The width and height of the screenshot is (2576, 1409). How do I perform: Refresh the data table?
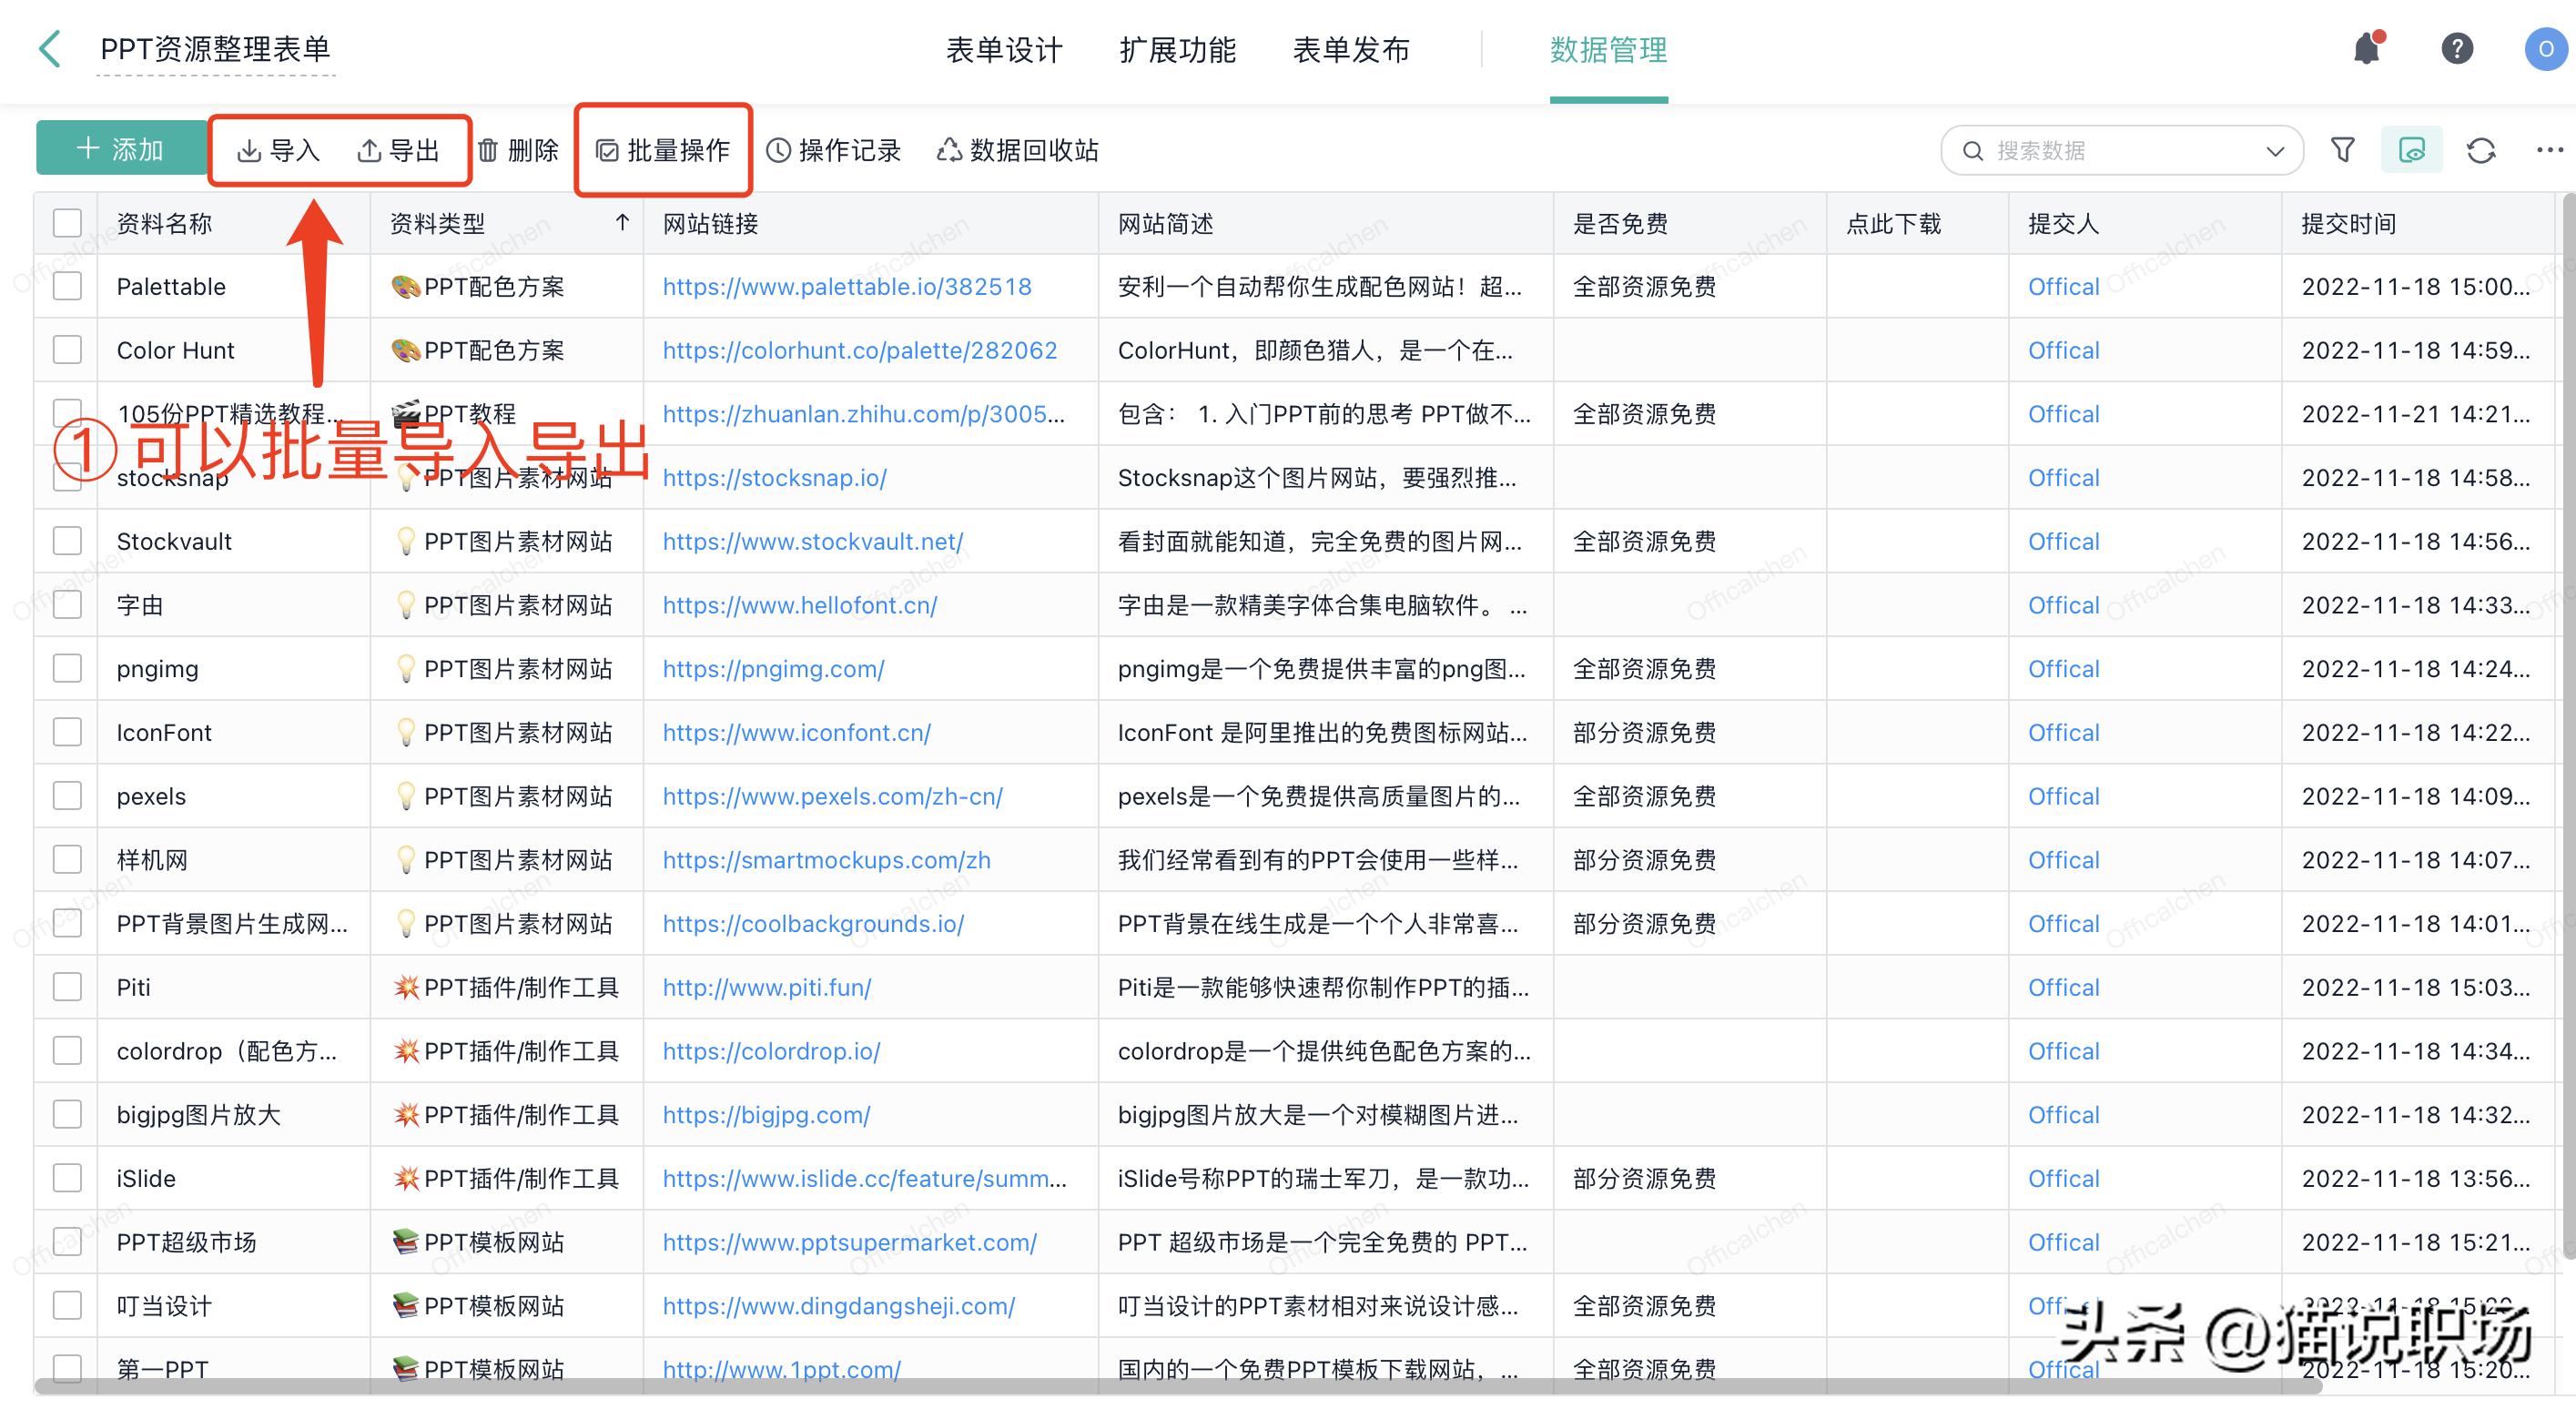pos(2481,149)
